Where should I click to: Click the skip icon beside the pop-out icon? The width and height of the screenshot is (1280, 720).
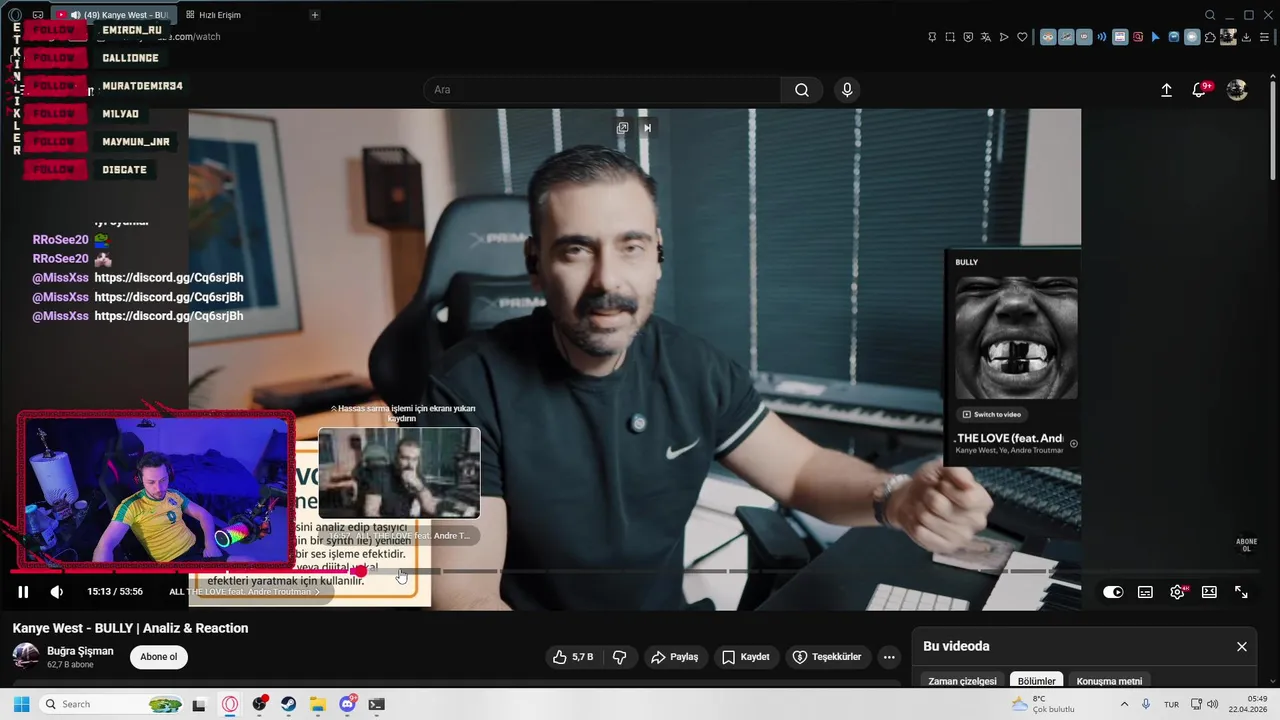[x=647, y=128]
